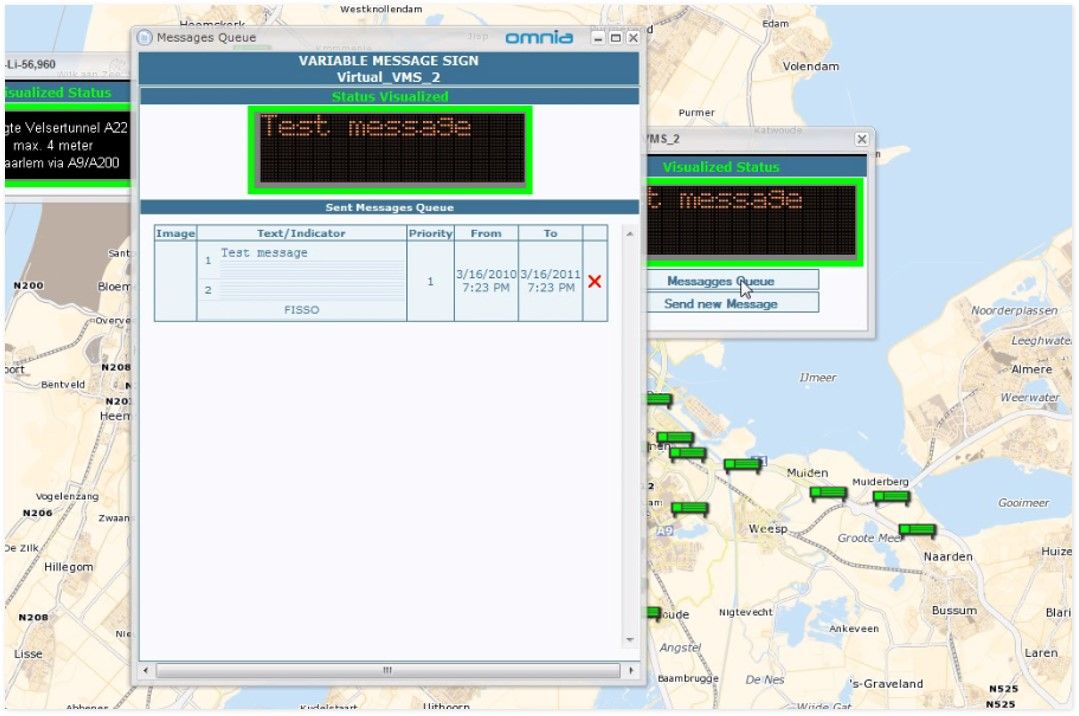Image resolution: width=1079 pixels, height=716 pixels.
Task: Click the VMS sign icon below Muiden label
Action: [828, 493]
